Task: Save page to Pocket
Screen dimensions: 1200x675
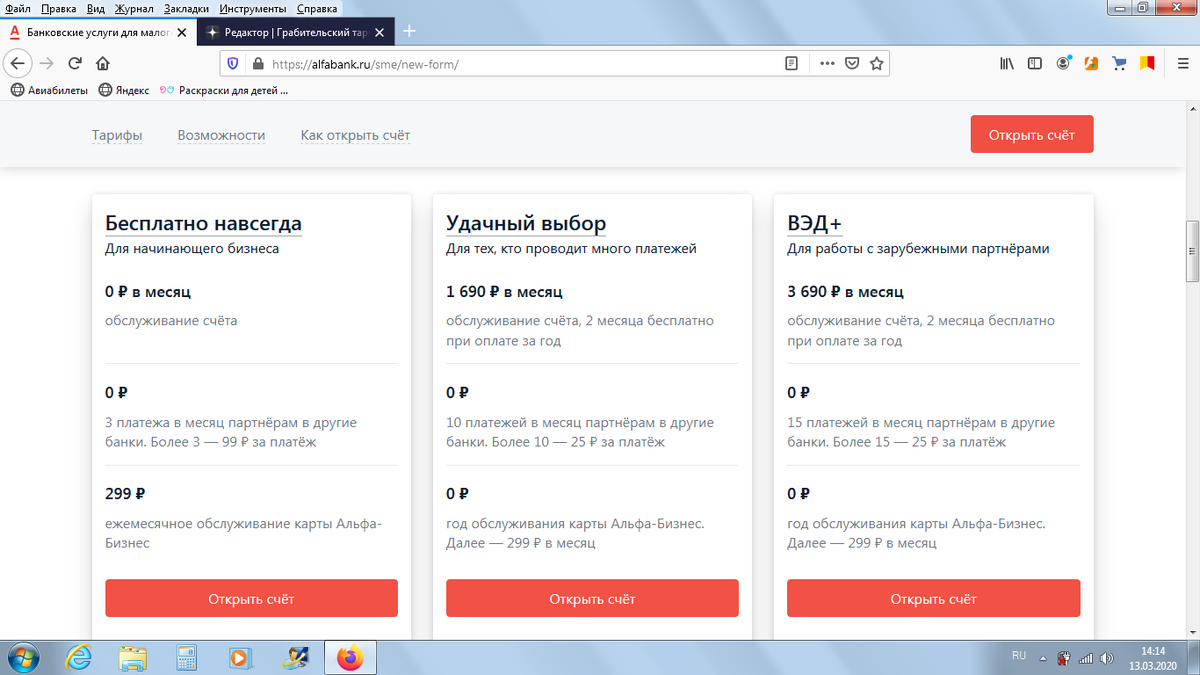Action: [x=852, y=63]
